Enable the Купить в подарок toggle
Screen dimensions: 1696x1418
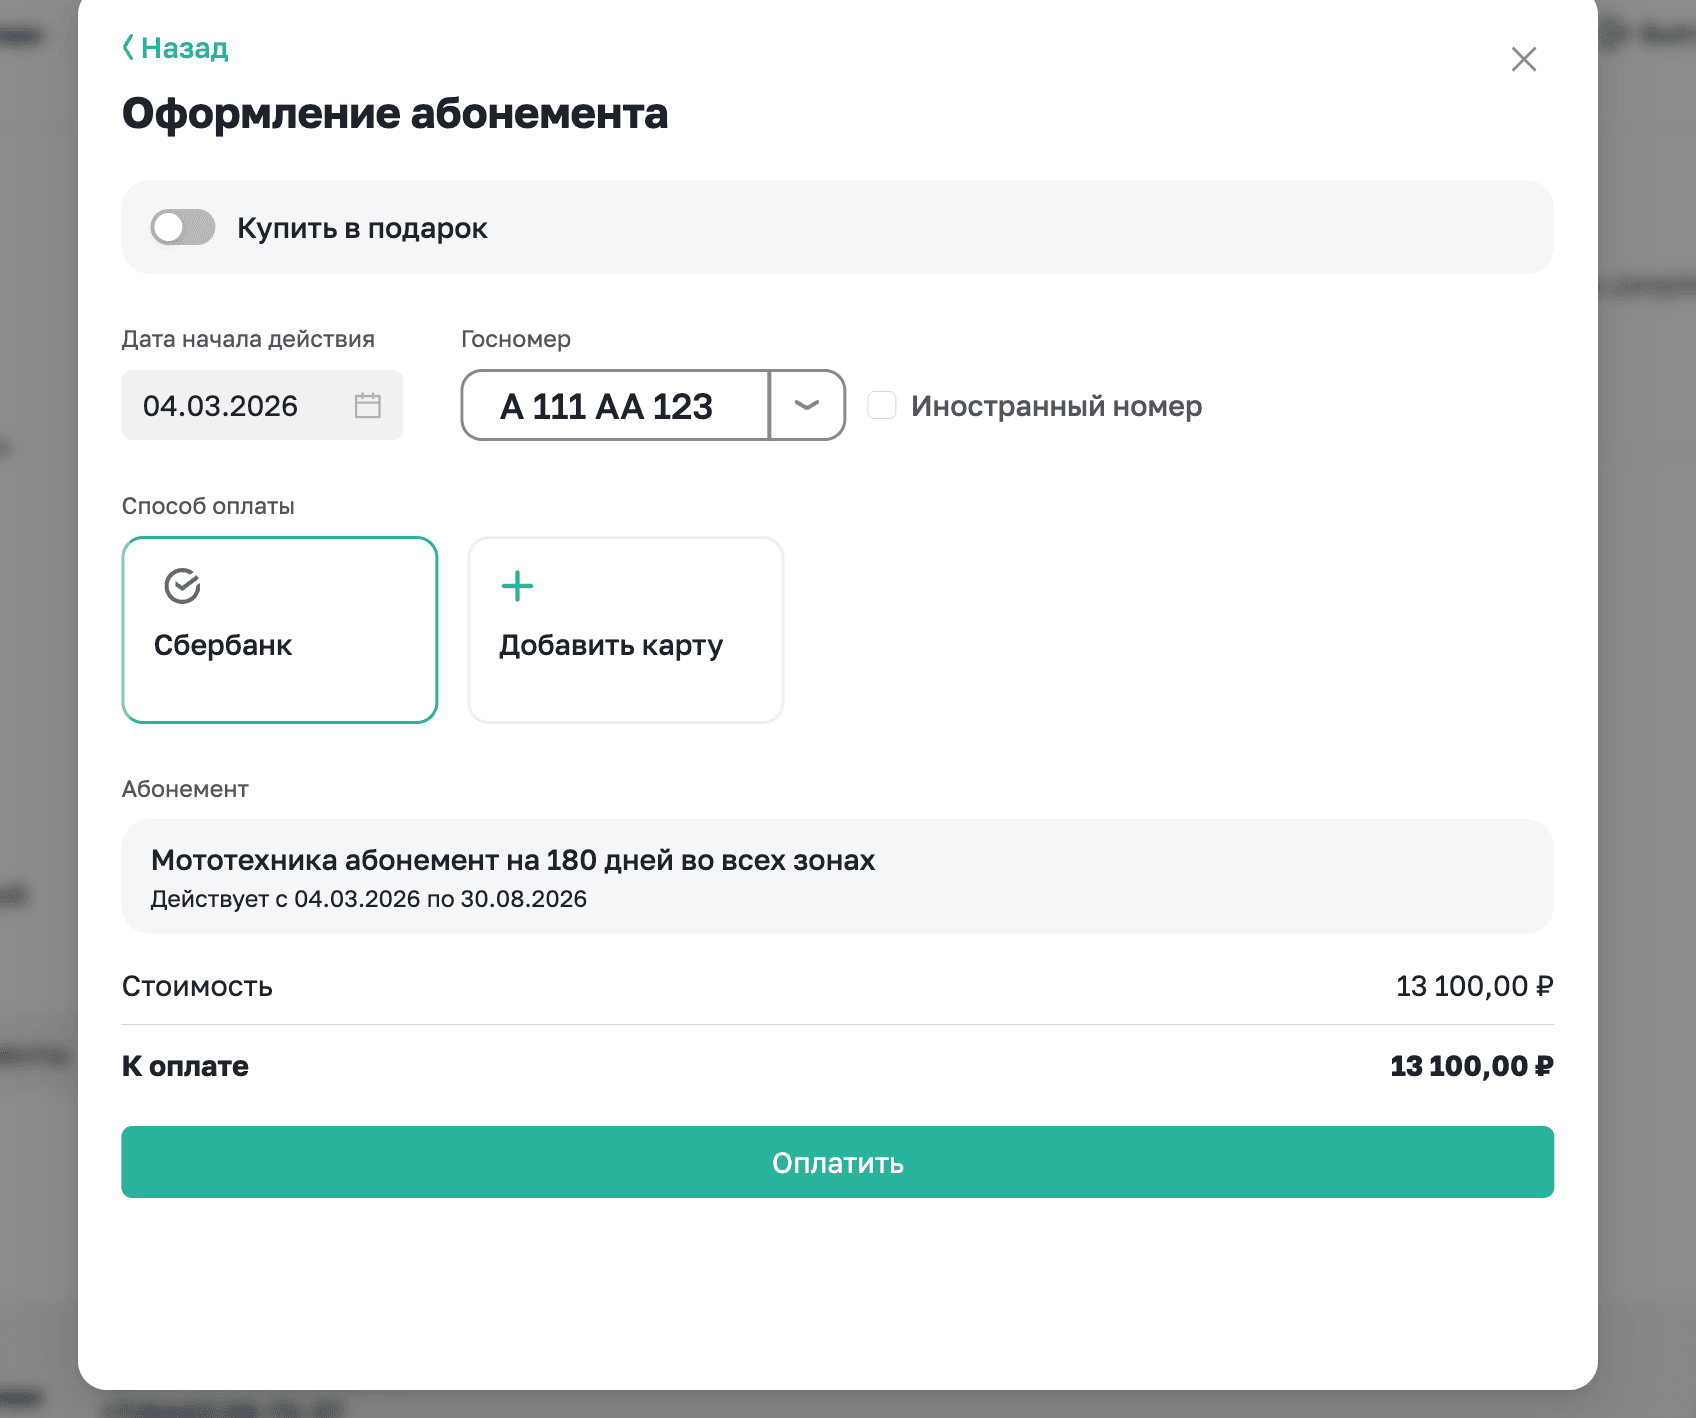(x=182, y=227)
